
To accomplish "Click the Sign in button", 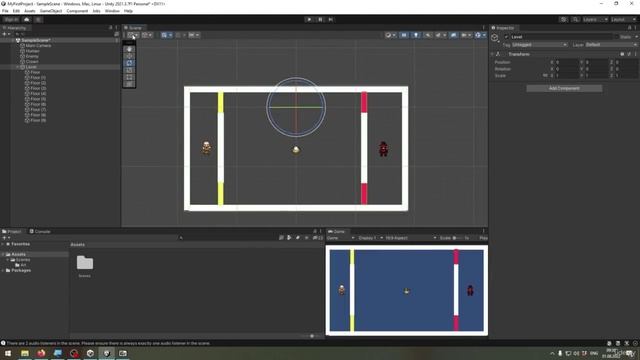I will 11,20.
